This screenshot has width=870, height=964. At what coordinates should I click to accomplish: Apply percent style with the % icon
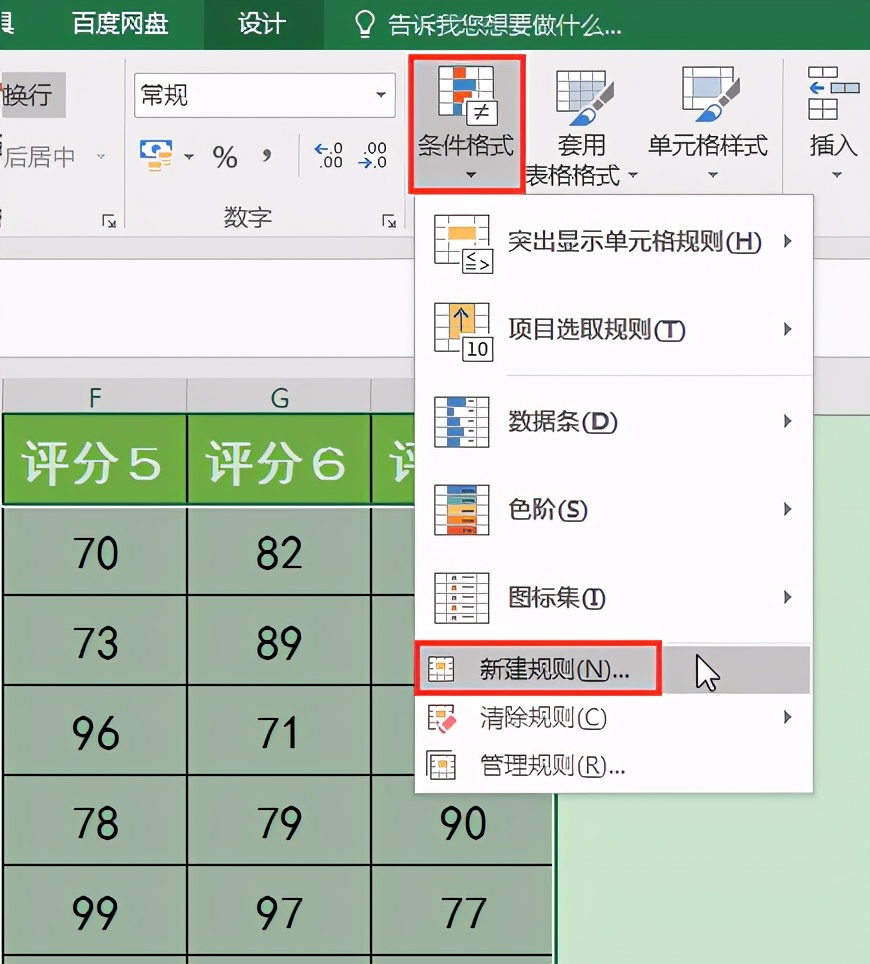225,157
